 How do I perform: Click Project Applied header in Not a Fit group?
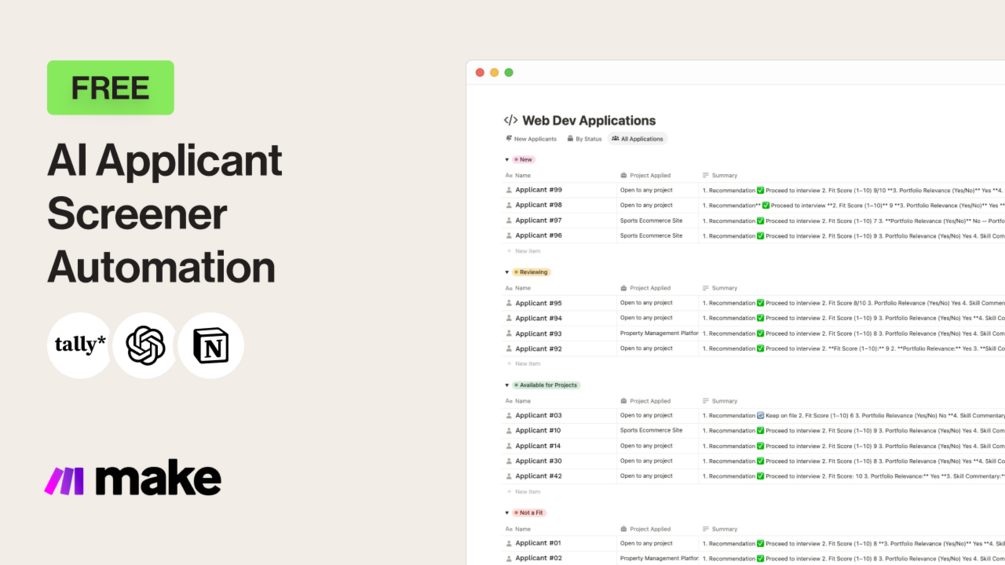645,529
